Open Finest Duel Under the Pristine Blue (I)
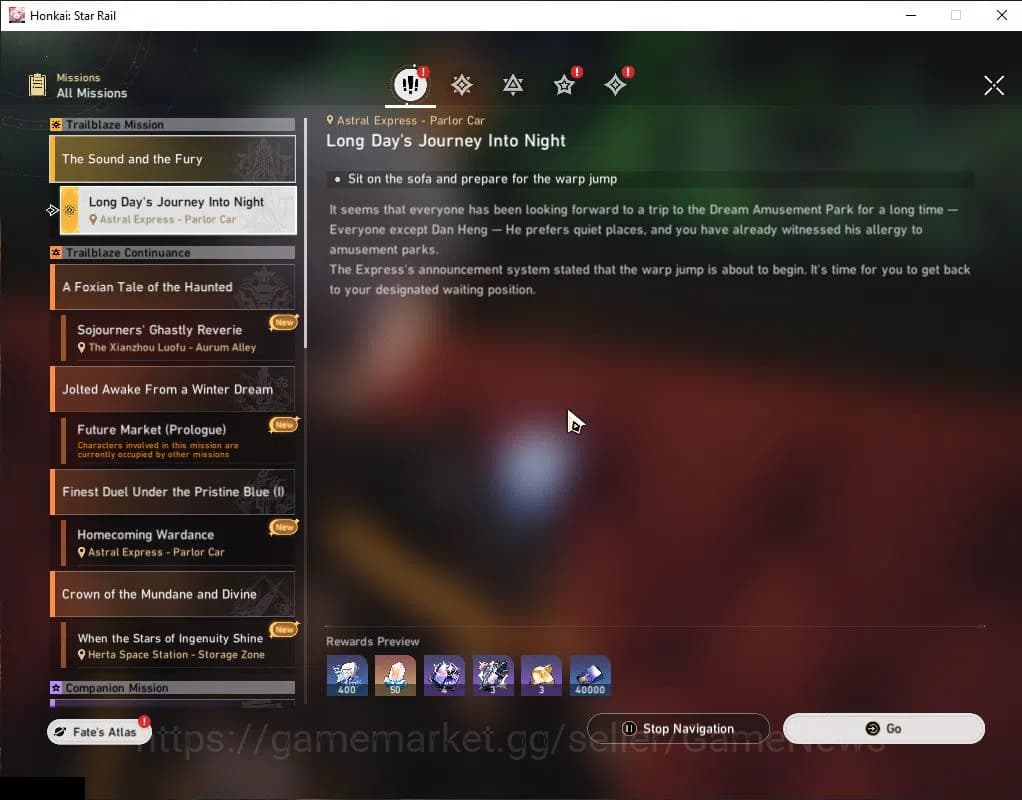This screenshot has width=1022, height=800. (x=173, y=492)
